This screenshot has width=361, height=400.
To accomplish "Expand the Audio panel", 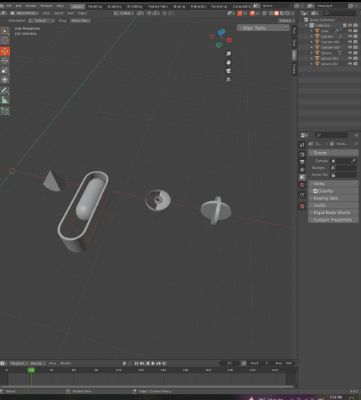I will point(333,205).
